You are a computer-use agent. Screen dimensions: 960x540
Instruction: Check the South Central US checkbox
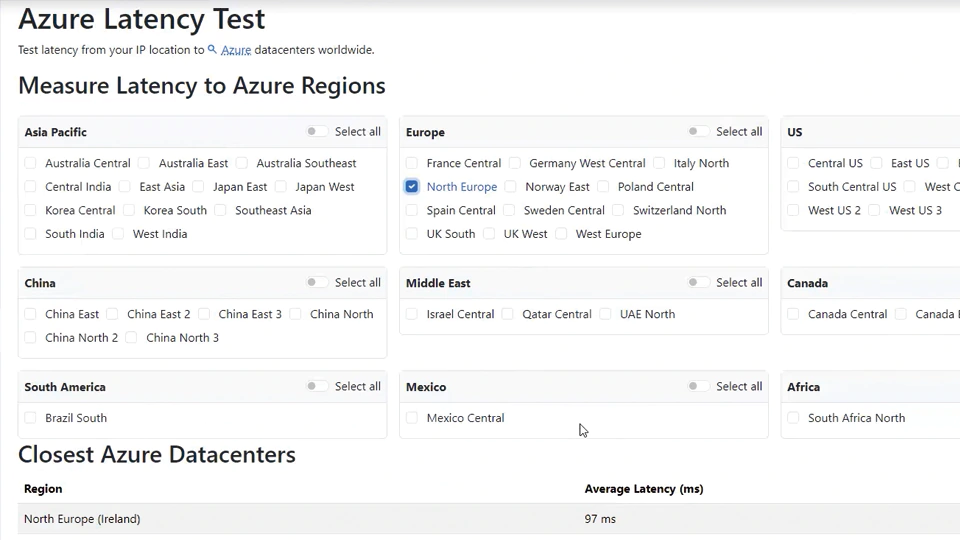pos(793,187)
